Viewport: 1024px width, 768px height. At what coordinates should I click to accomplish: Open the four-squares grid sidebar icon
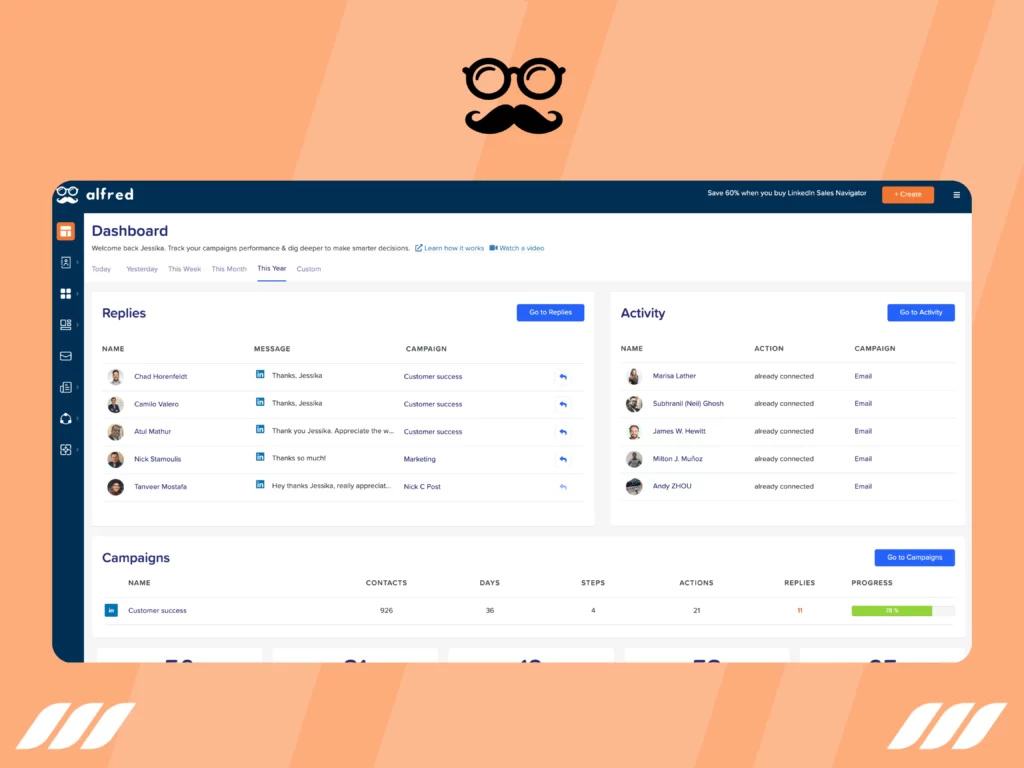tap(65, 294)
